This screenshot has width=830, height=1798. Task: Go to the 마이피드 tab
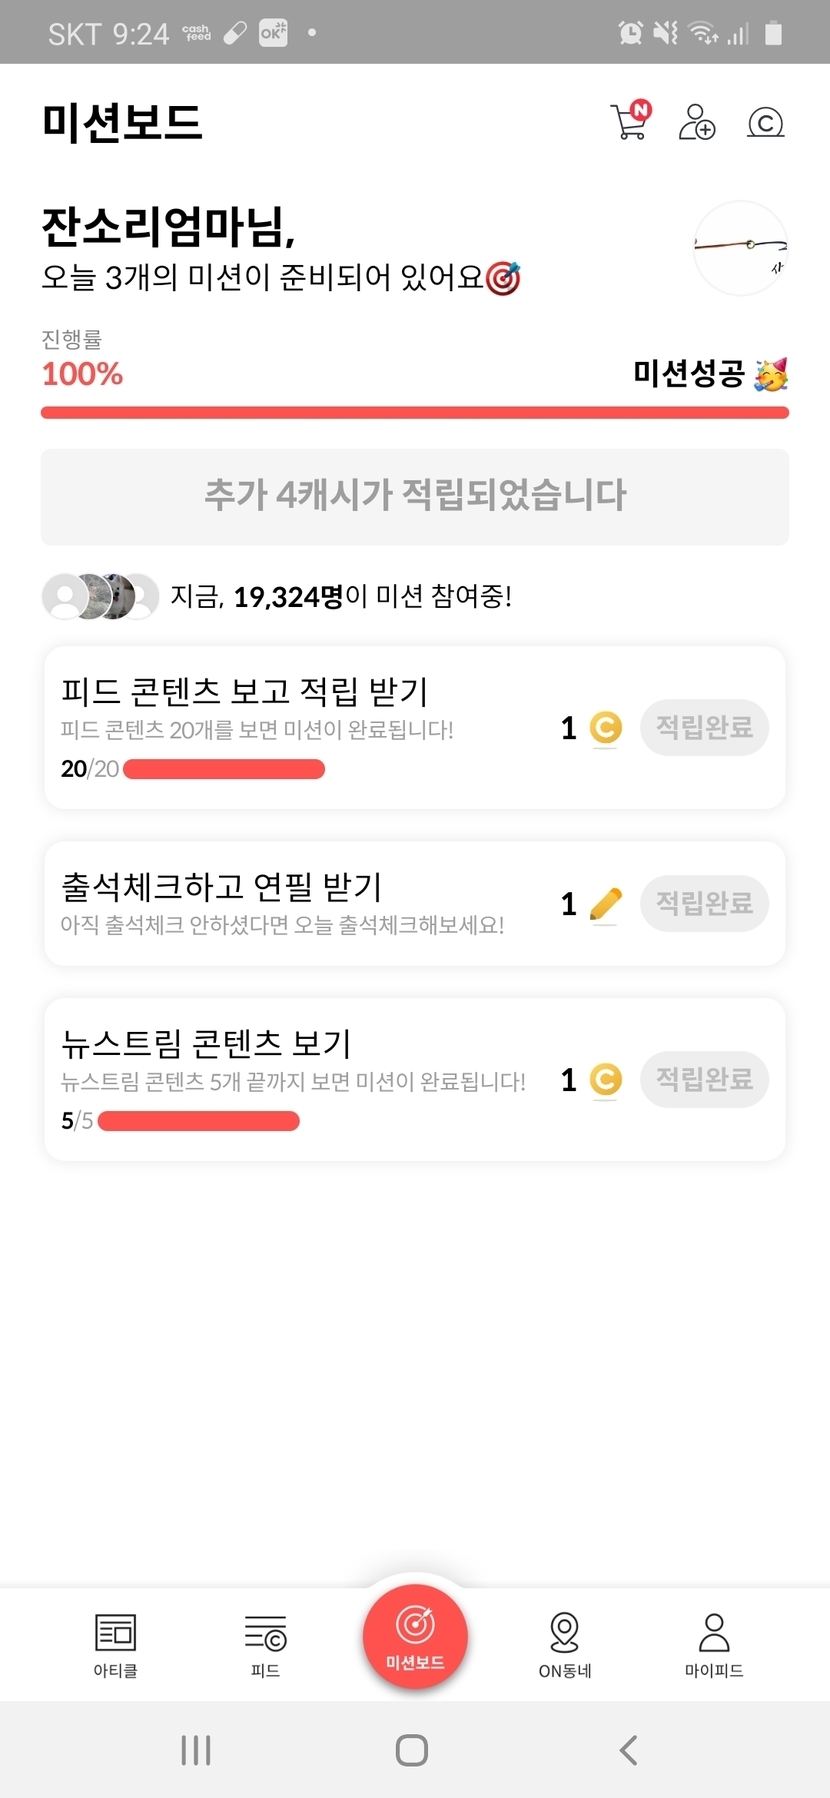pos(714,1644)
